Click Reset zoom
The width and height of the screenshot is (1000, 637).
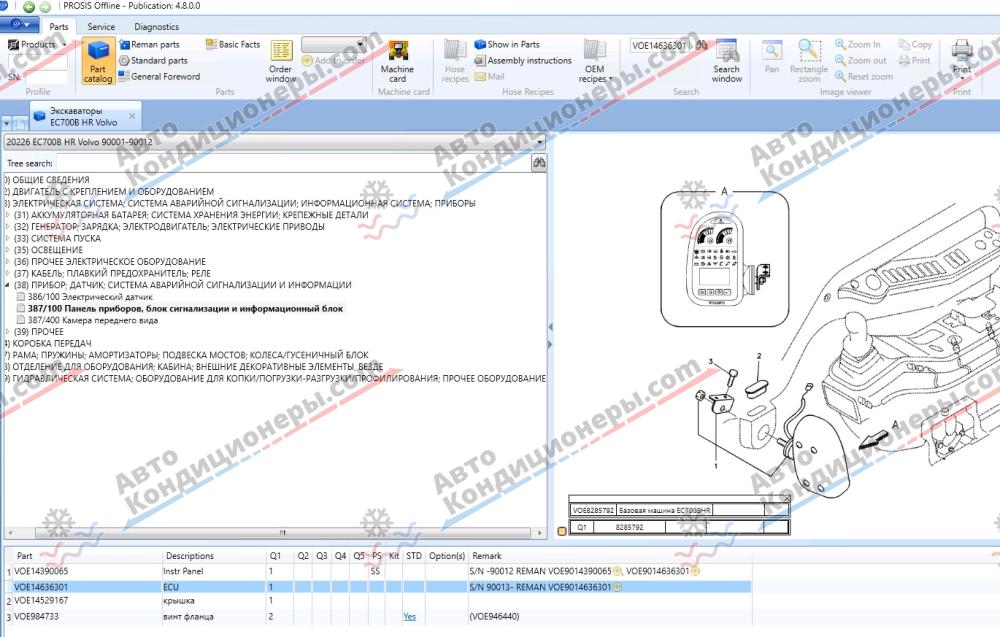864,77
